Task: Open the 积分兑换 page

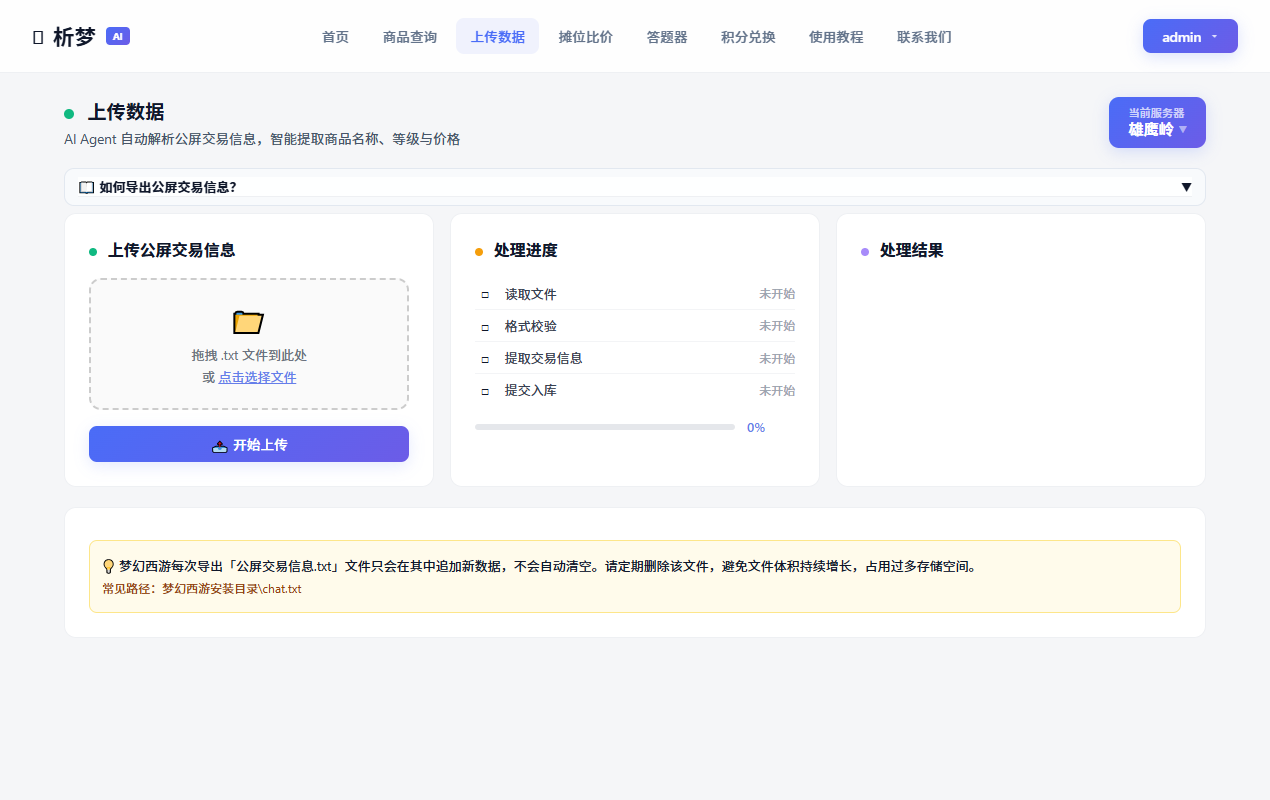Action: [x=748, y=37]
